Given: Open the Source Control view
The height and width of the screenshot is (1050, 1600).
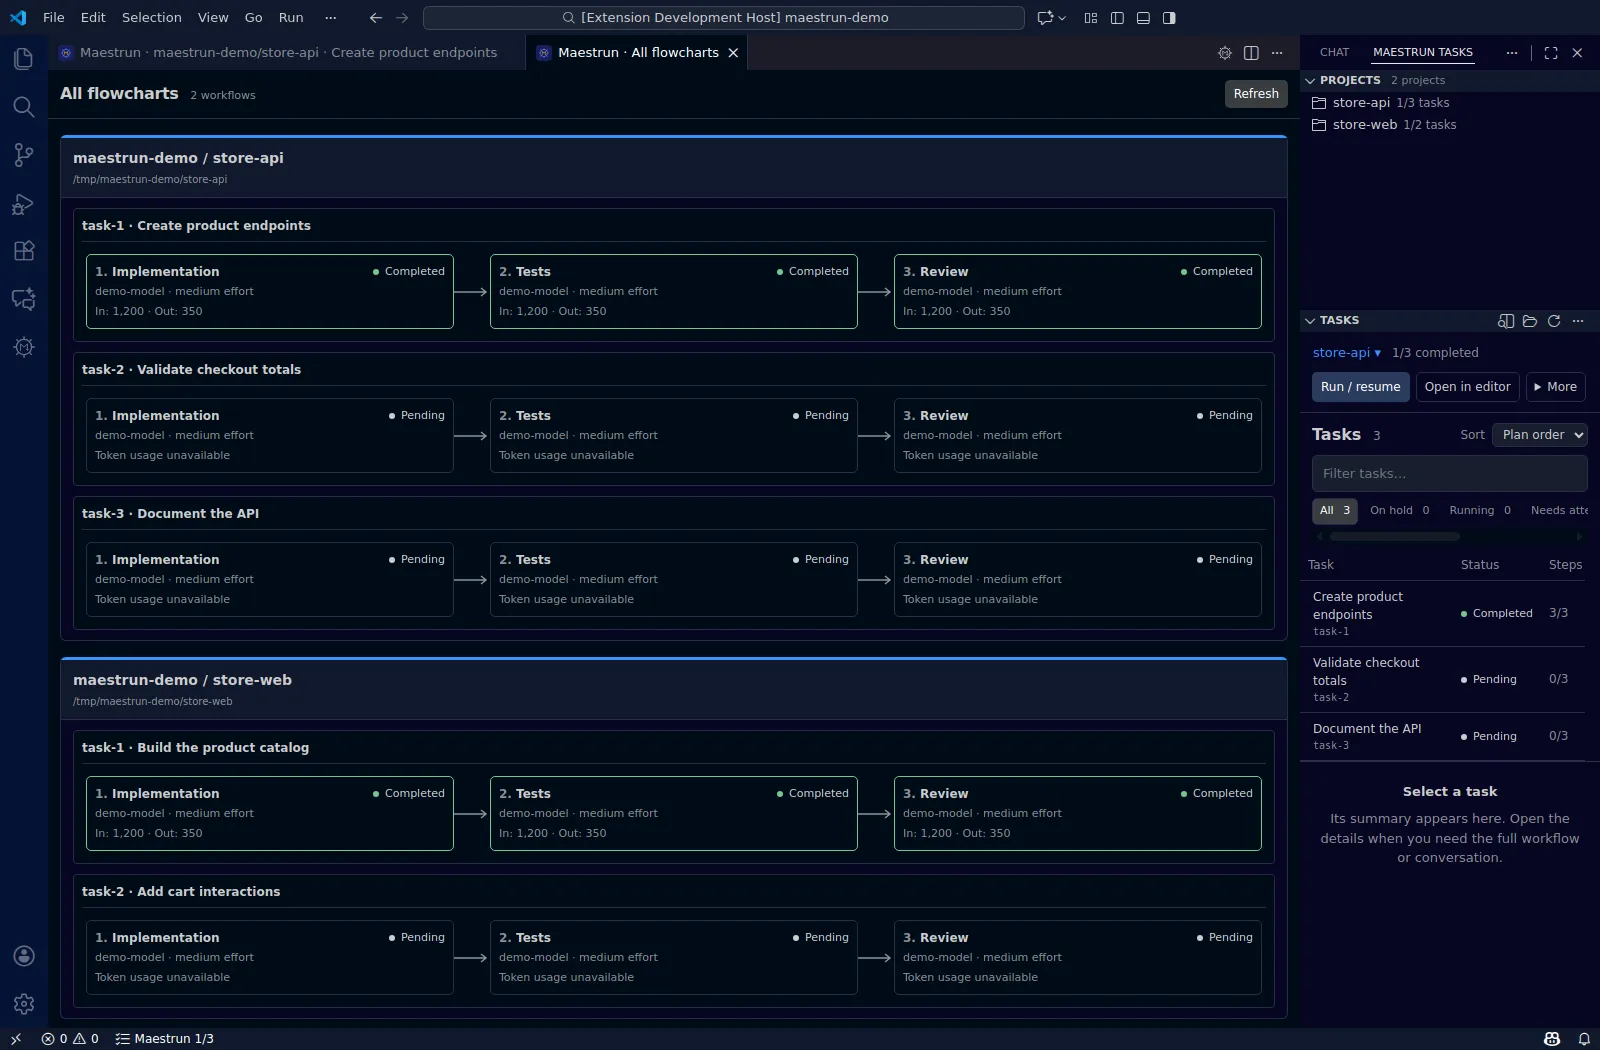Looking at the screenshot, I should pyautogui.click(x=24, y=155).
